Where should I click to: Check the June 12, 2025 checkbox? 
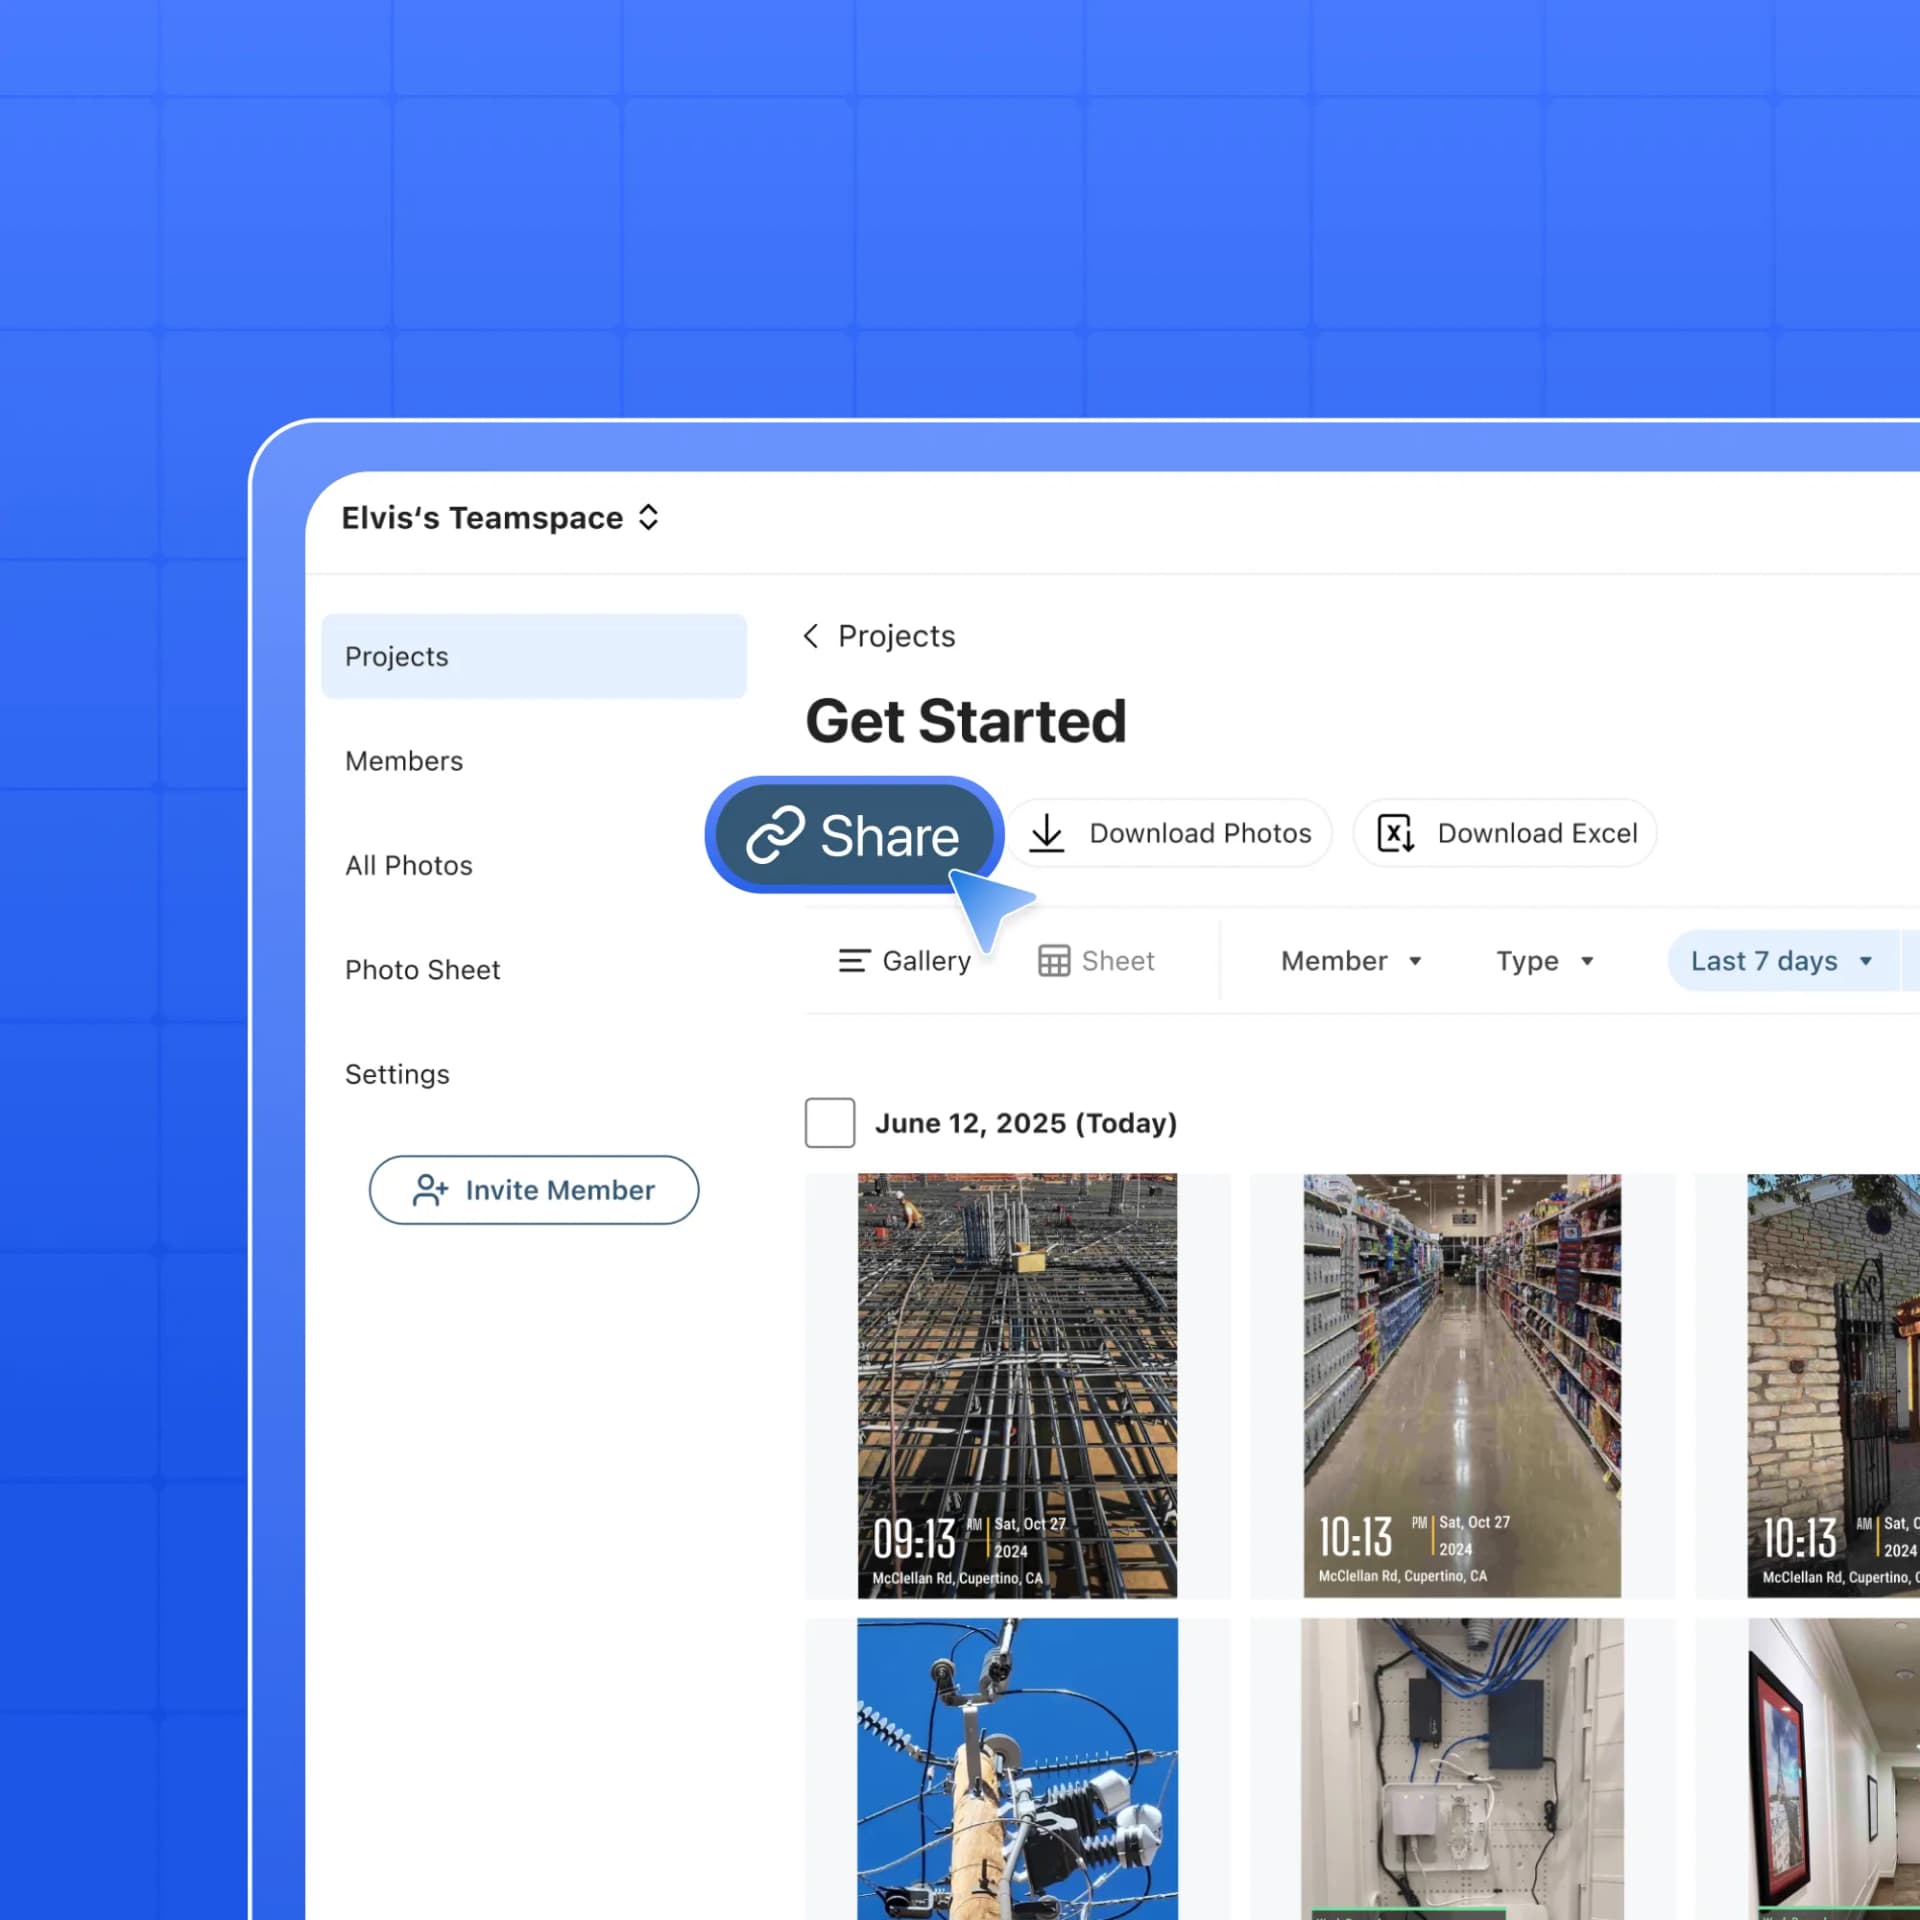(830, 1123)
